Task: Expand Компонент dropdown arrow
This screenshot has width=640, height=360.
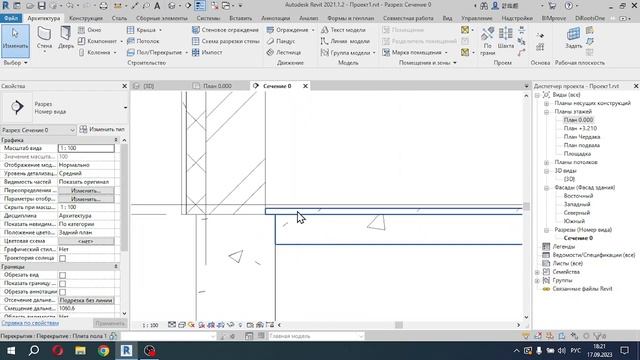Action: (121, 41)
